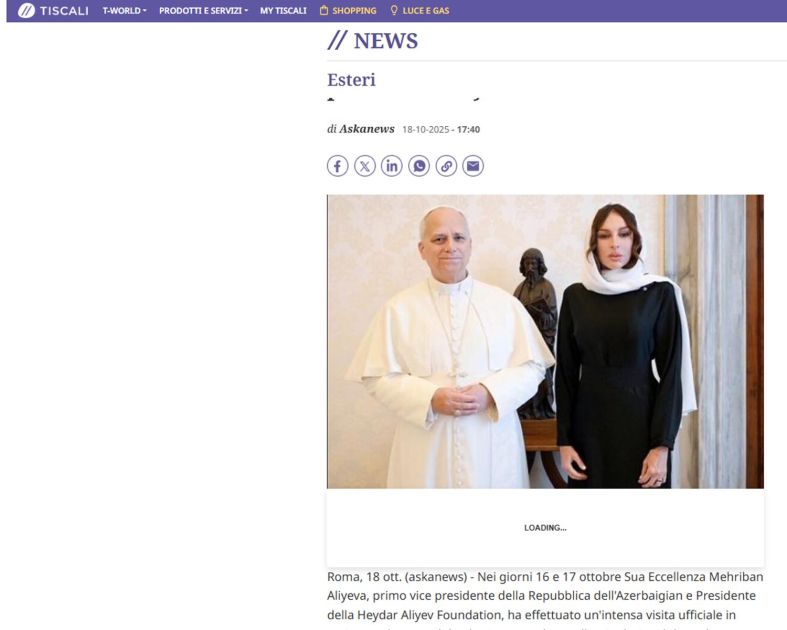Click the LOADING placeholder area
787x630 pixels.
546,528
